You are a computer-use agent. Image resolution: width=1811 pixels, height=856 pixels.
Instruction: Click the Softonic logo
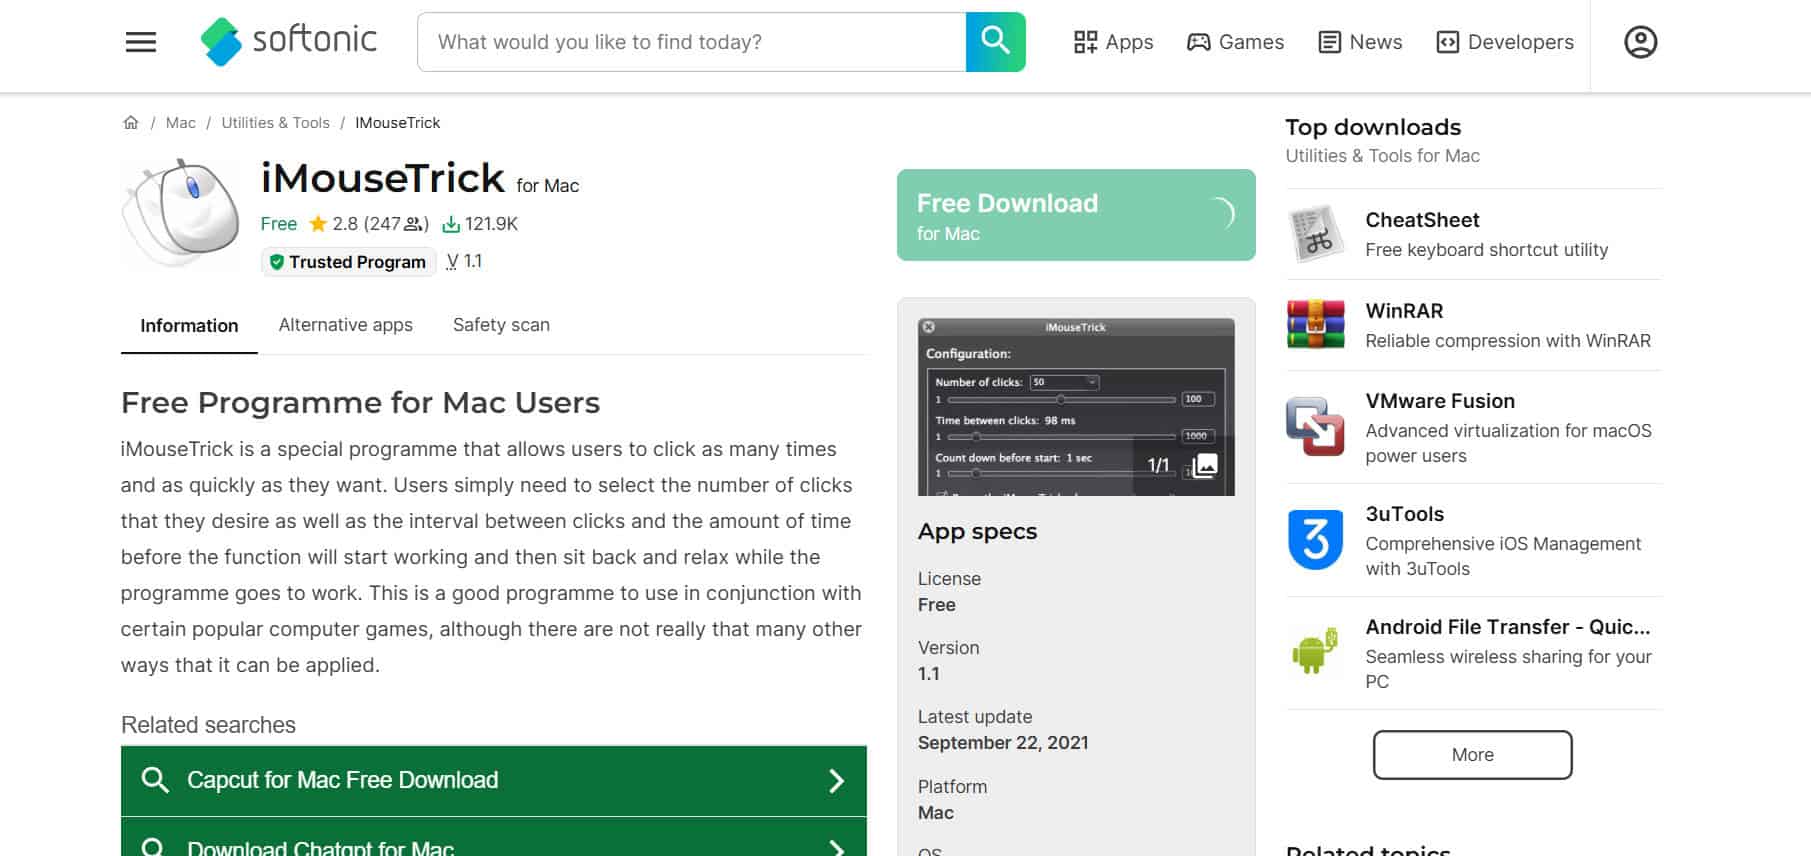(289, 41)
